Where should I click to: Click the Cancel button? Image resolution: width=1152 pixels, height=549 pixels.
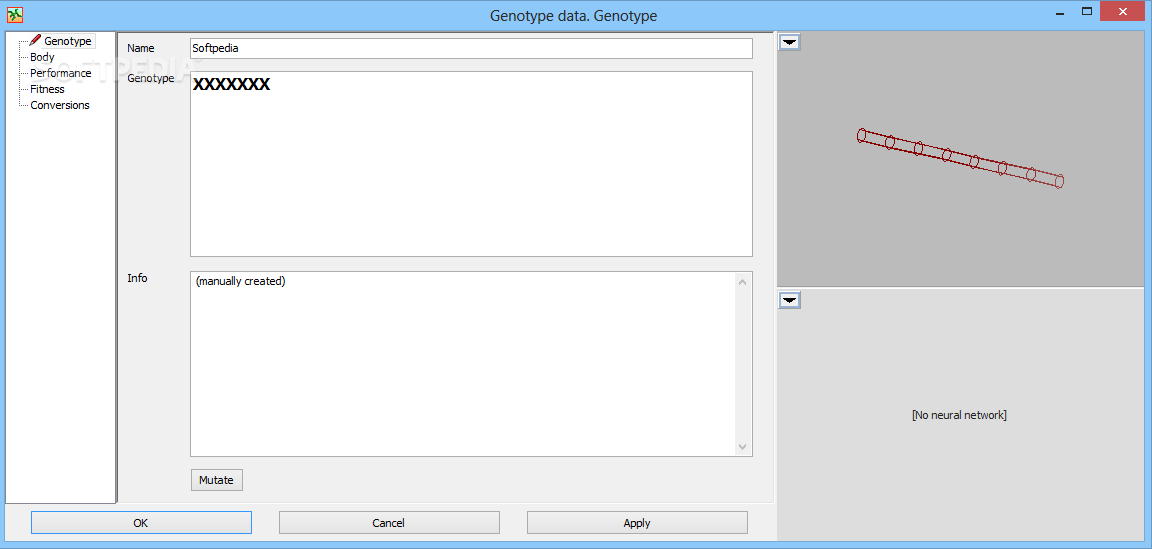click(x=389, y=523)
